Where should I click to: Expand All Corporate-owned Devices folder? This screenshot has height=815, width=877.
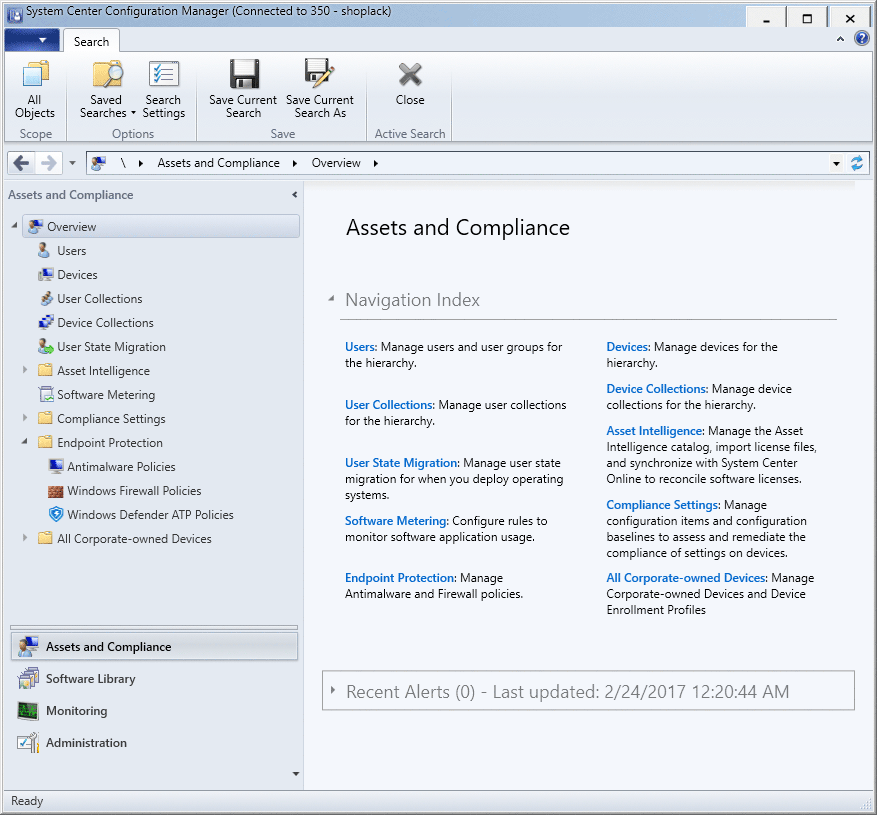click(25, 538)
